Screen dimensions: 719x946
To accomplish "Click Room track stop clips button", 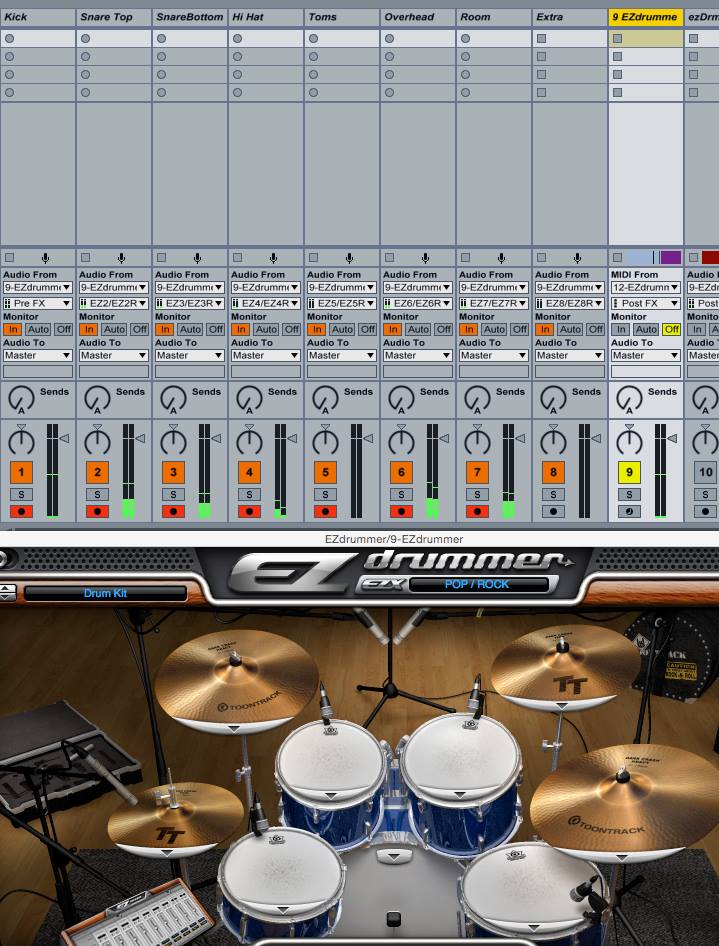I will tap(465, 258).
